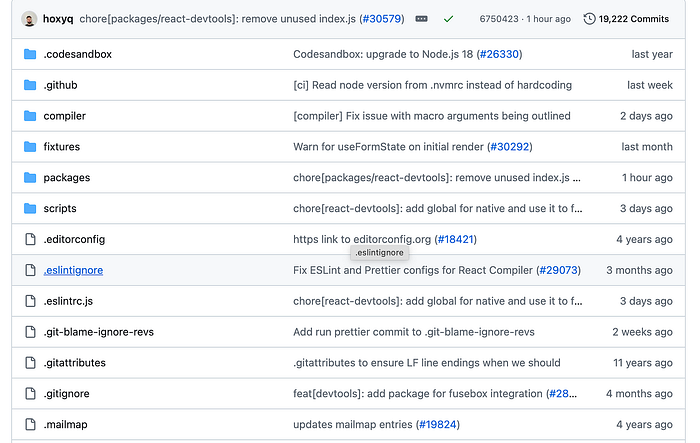The image size is (700, 443).
Task: Click the .mailmap file icon
Action: click(30, 425)
